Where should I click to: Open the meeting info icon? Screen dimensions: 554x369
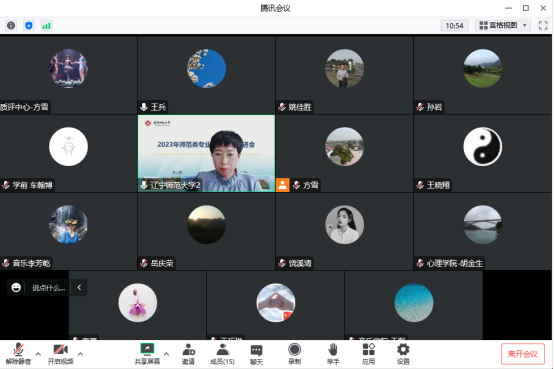coord(11,25)
